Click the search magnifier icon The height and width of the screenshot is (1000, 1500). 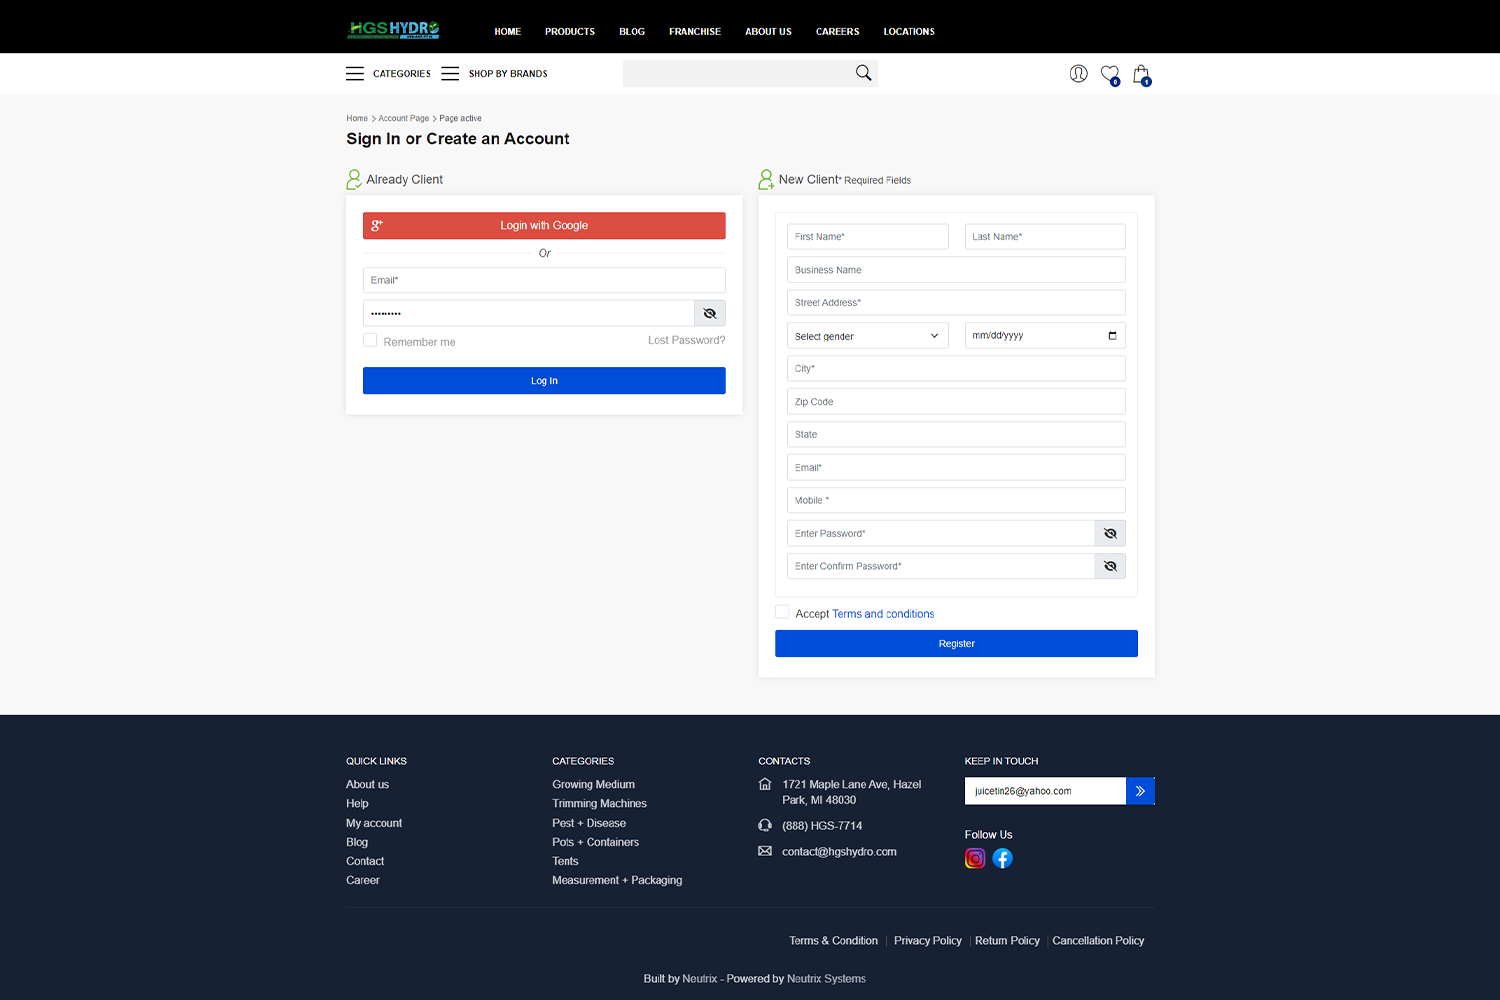[x=863, y=73]
